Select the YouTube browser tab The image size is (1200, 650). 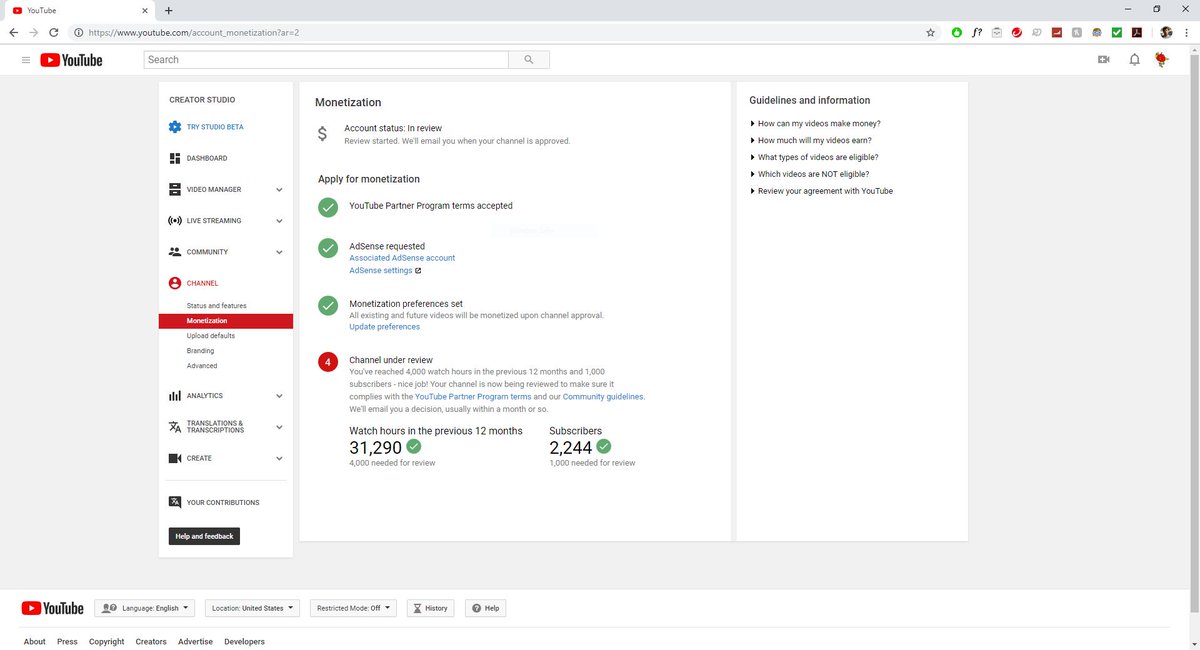[x=80, y=10]
